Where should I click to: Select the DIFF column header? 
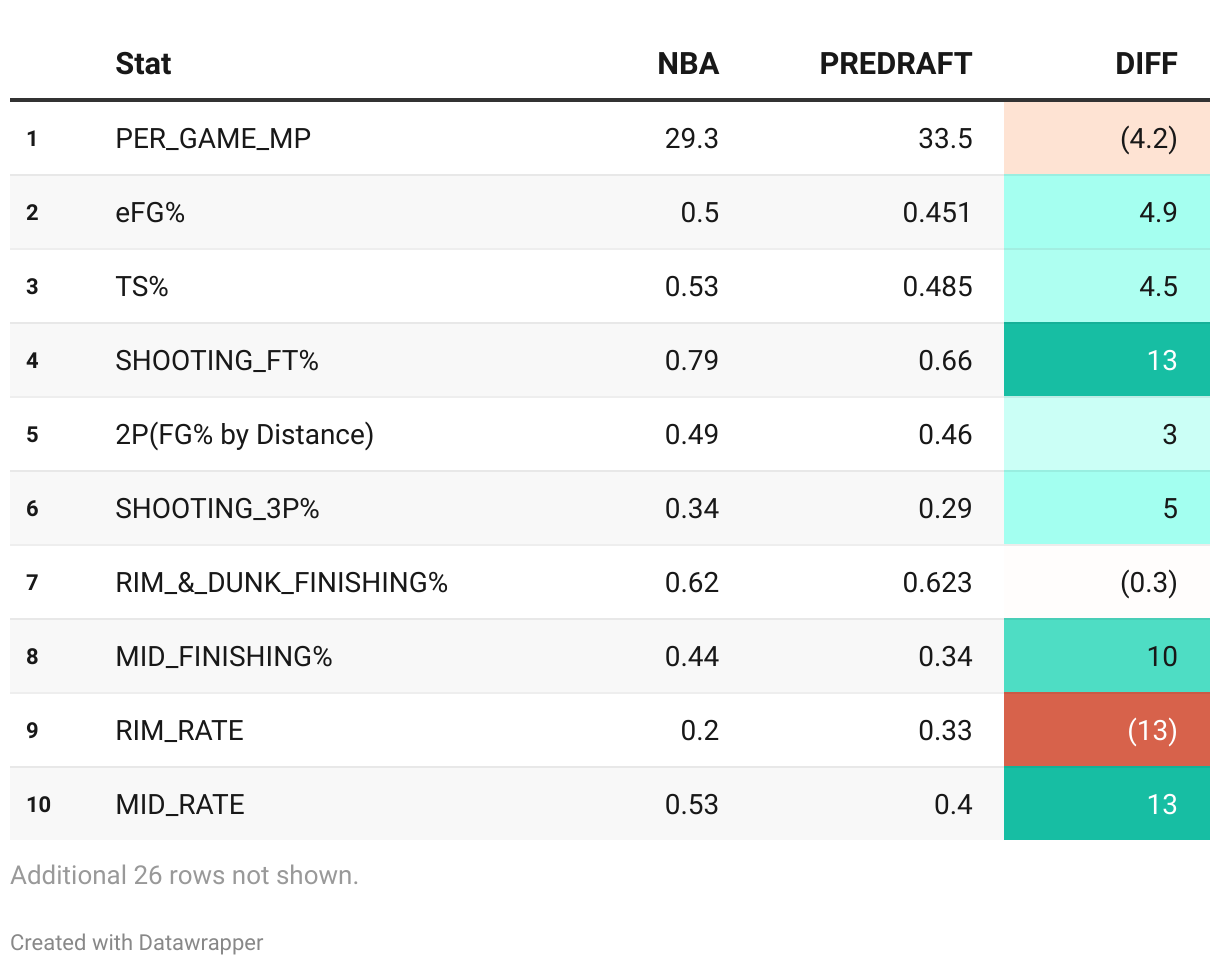coord(1146,64)
